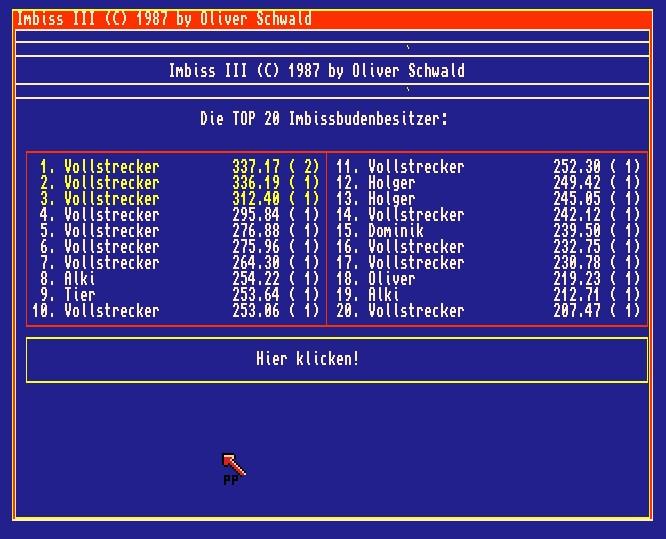Click score 337.17 of rank 1
The image size is (666, 539).
pos(256,166)
